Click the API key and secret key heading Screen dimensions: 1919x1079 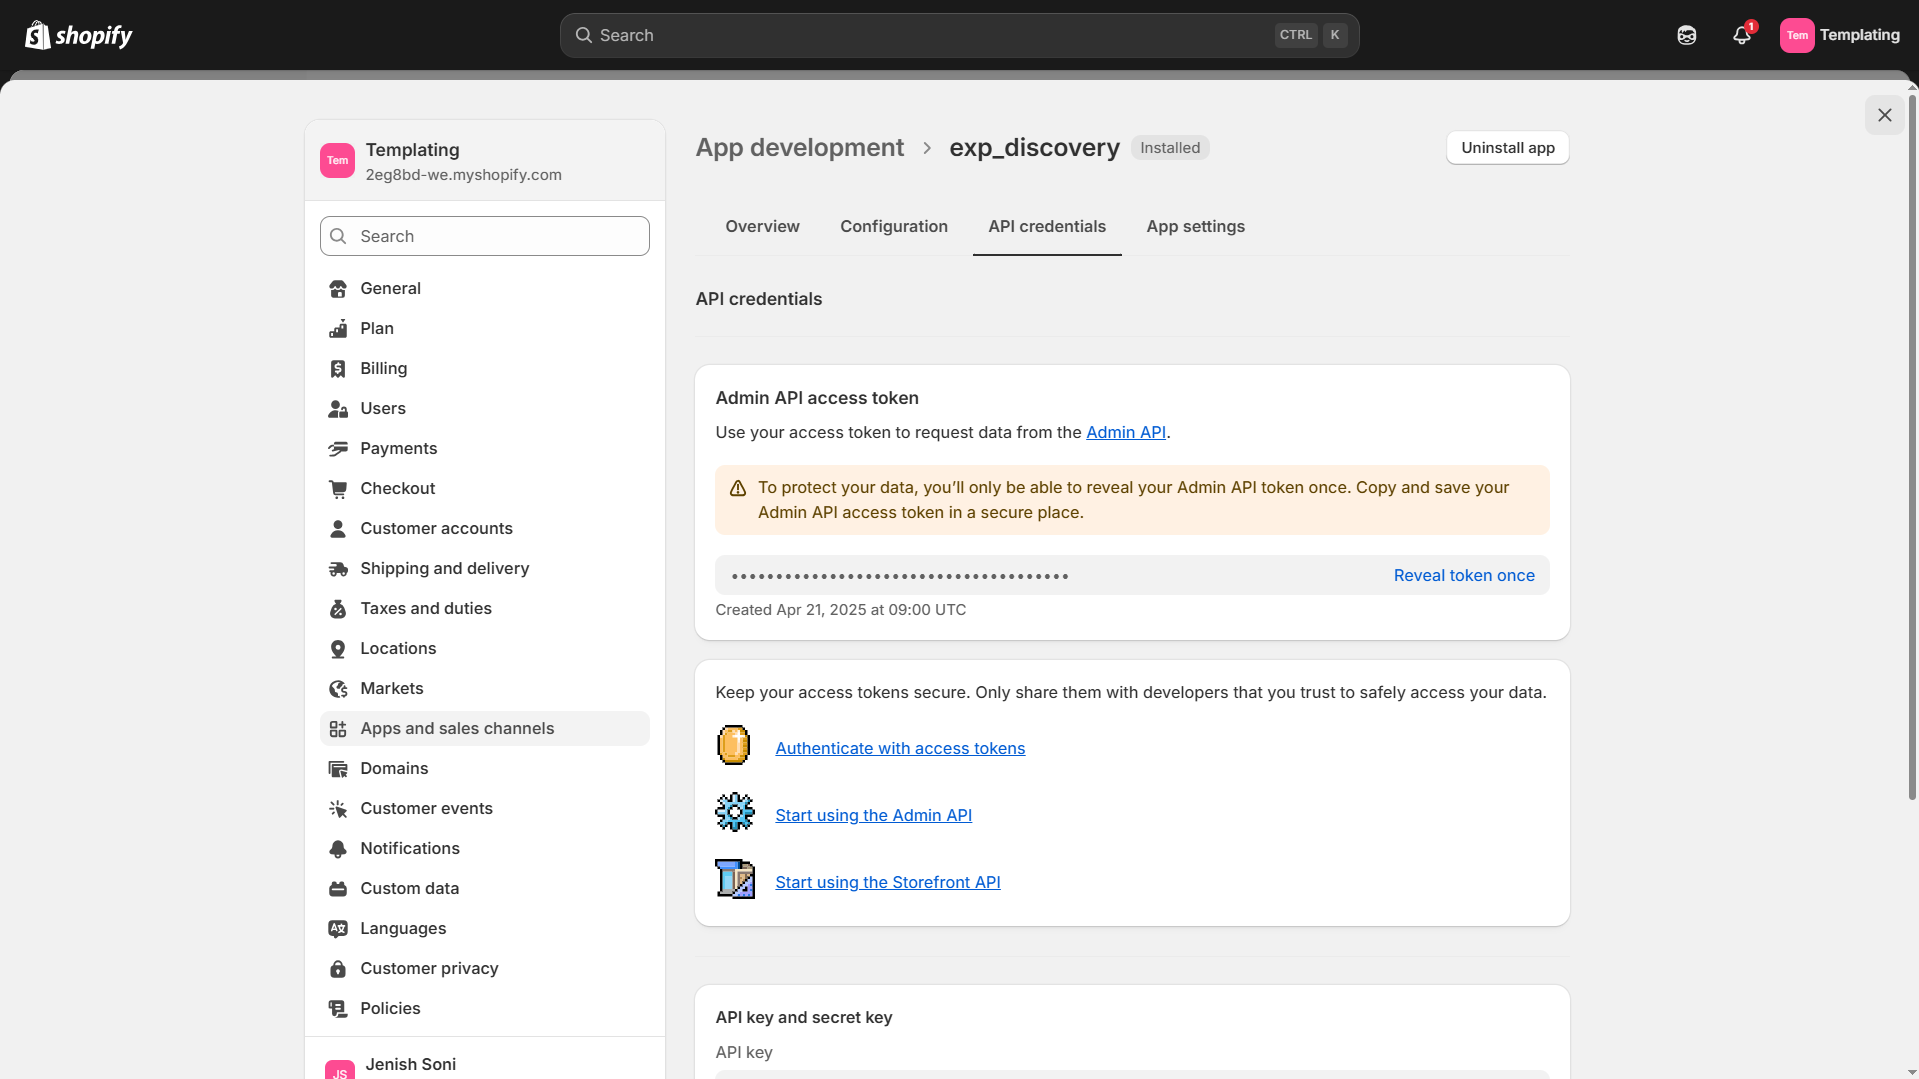(804, 1018)
